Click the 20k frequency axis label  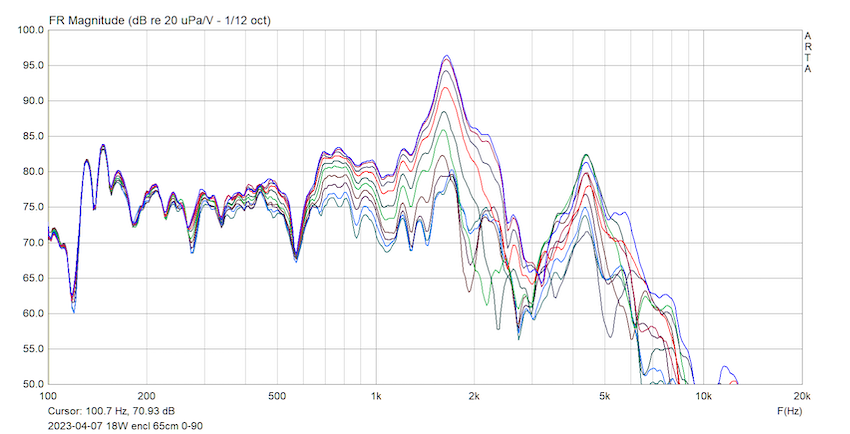click(x=800, y=395)
